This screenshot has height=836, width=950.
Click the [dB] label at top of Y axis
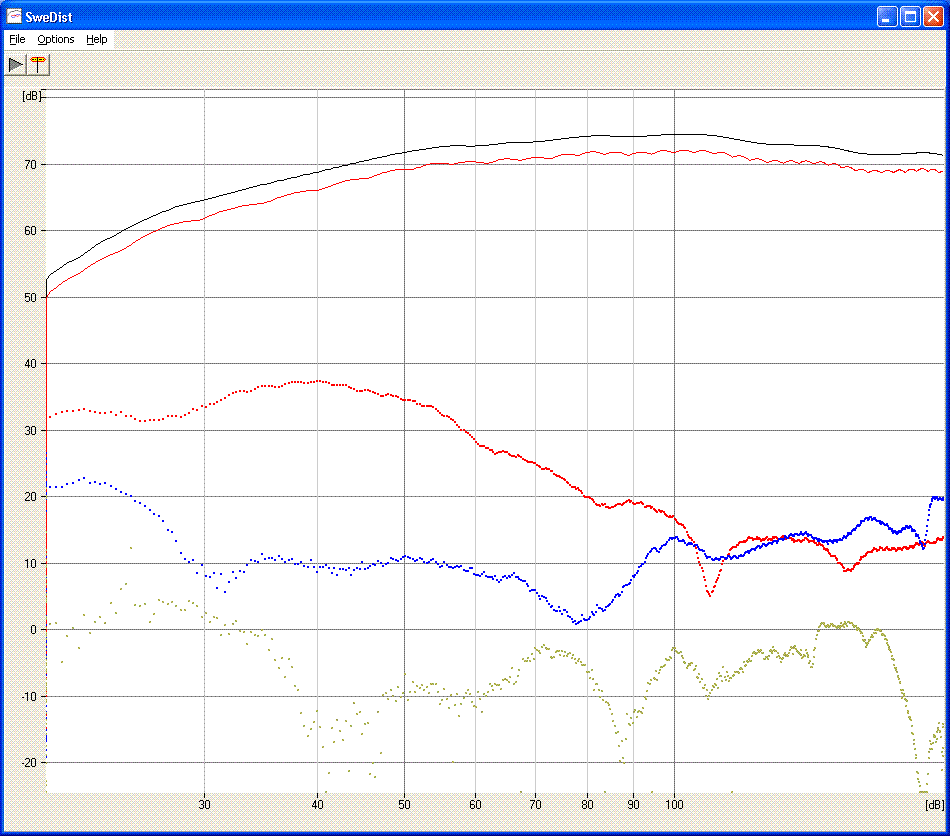[32, 96]
